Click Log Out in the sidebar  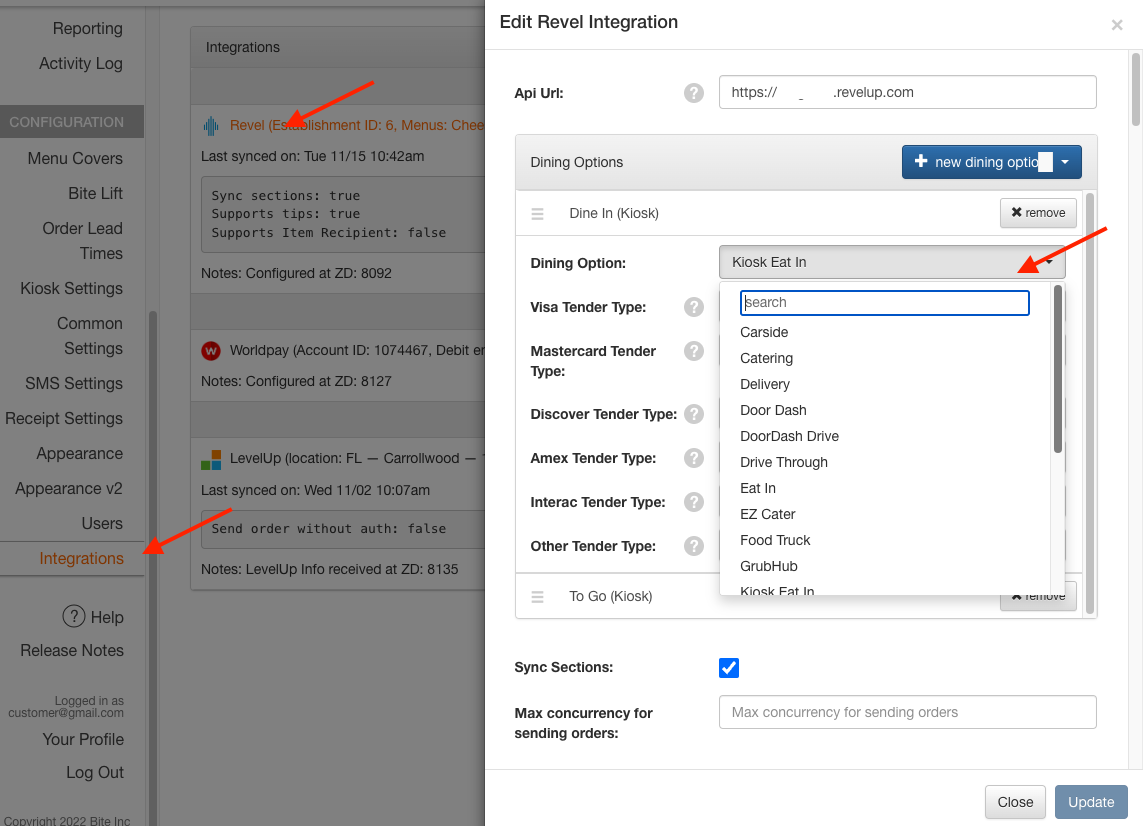[x=95, y=772]
